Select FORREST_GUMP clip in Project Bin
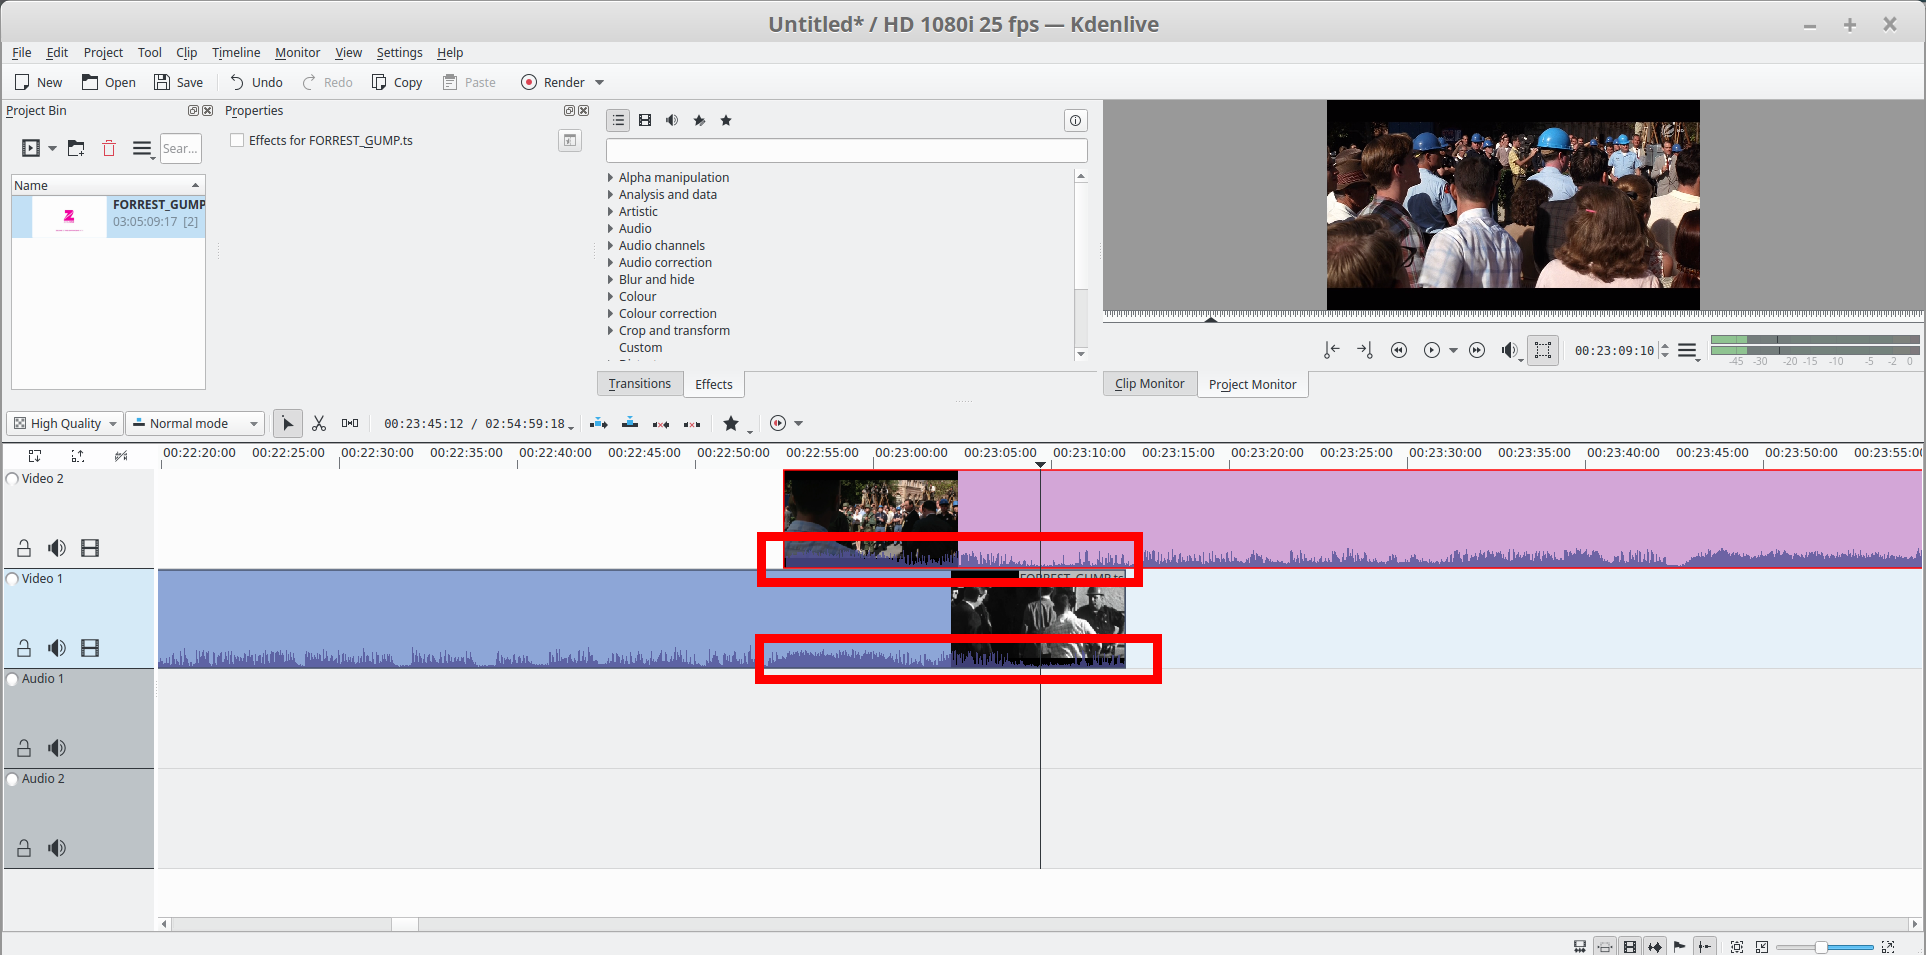This screenshot has width=1926, height=955. 109,216
